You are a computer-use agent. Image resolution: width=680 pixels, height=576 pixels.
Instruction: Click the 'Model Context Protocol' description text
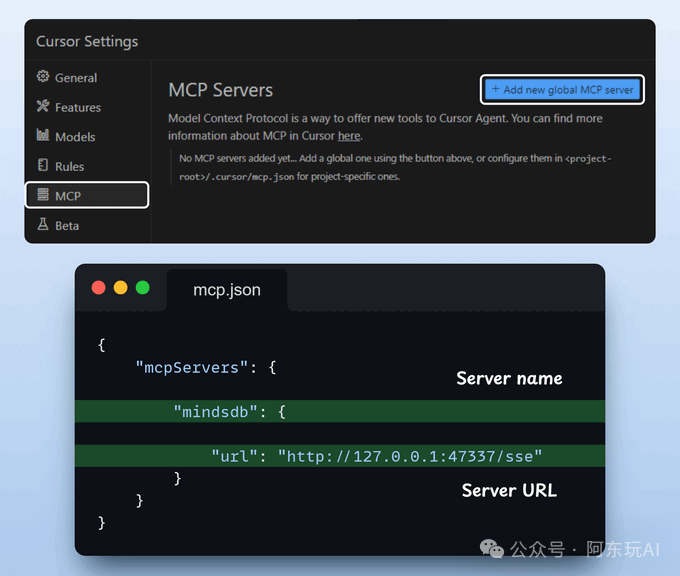pyautogui.click(x=385, y=127)
